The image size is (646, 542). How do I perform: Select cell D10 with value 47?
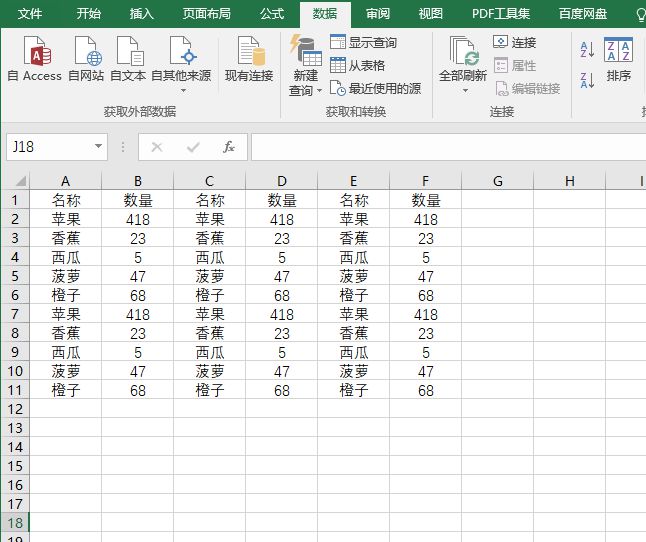click(282, 371)
